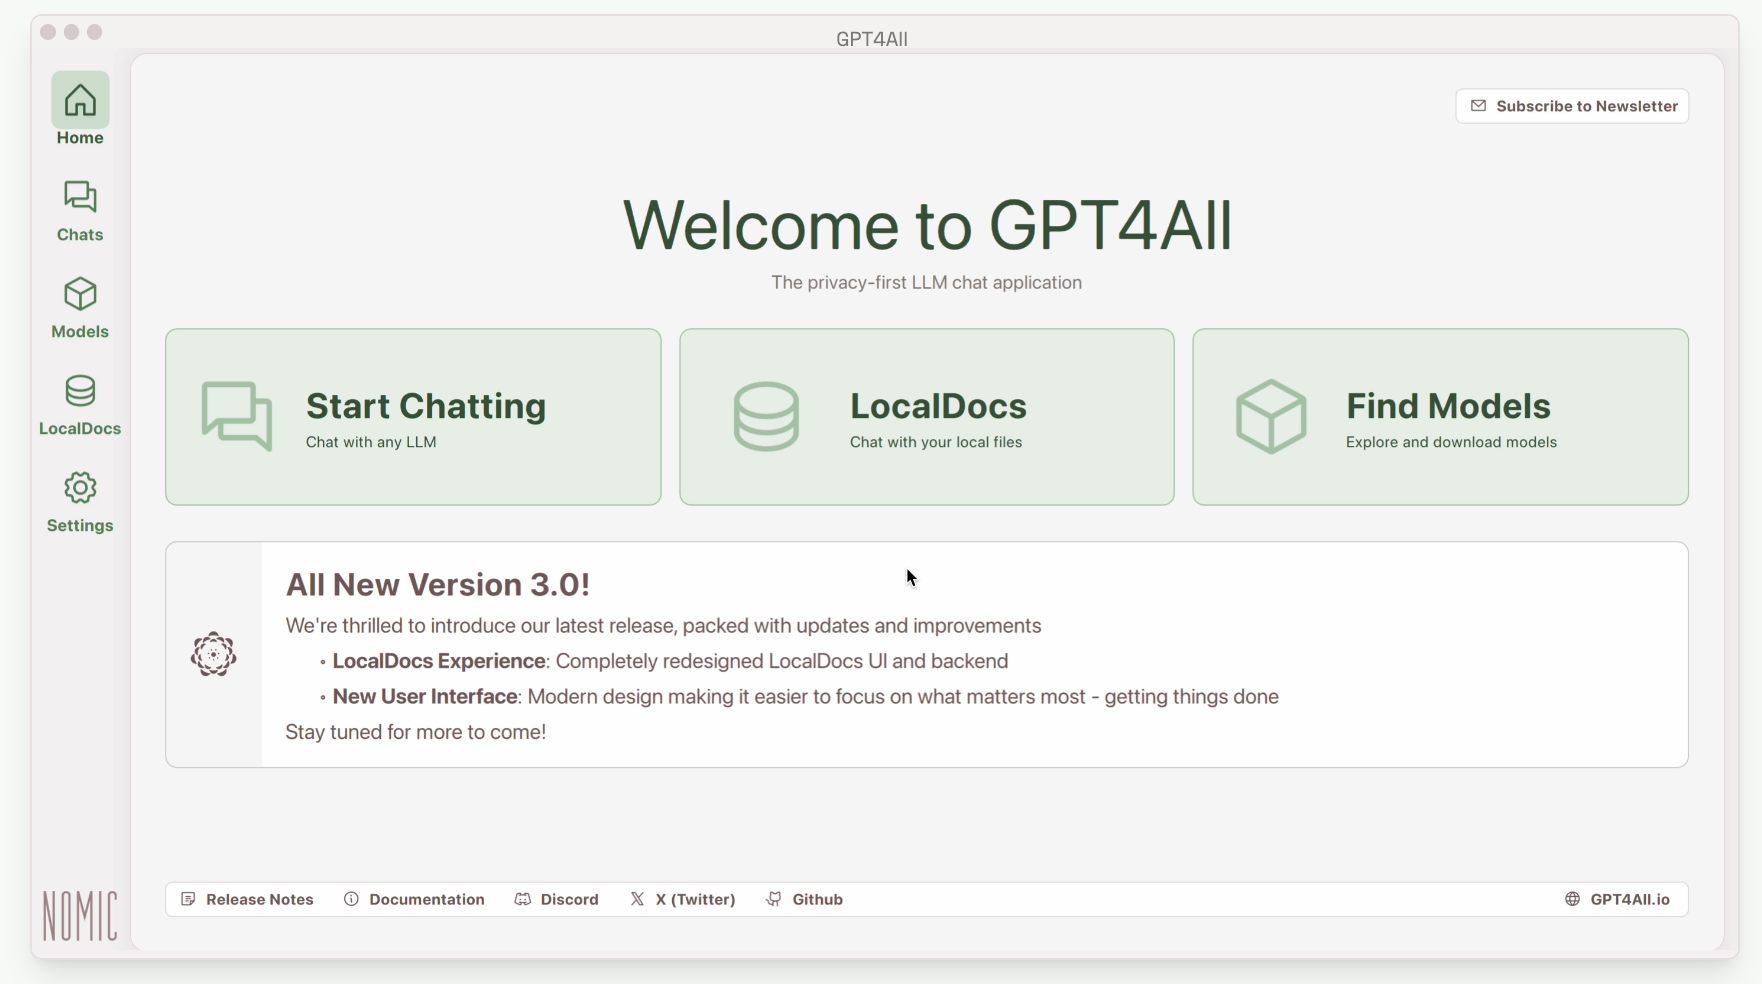1762x984 pixels.
Task: Click 'Stay tuned for more to come!' text
Action: pos(416,732)
